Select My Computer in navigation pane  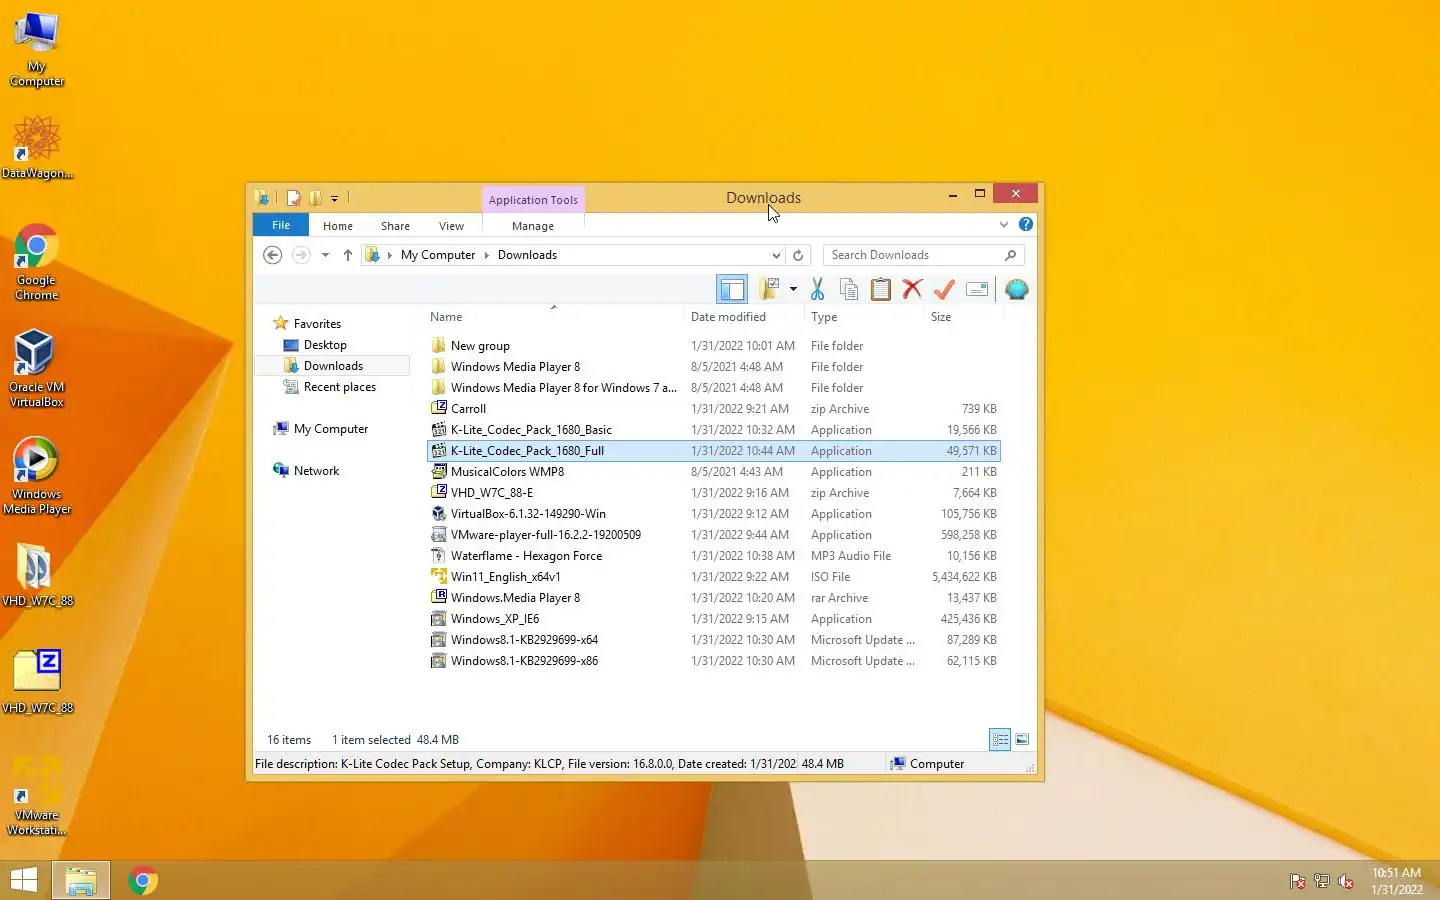331,429
